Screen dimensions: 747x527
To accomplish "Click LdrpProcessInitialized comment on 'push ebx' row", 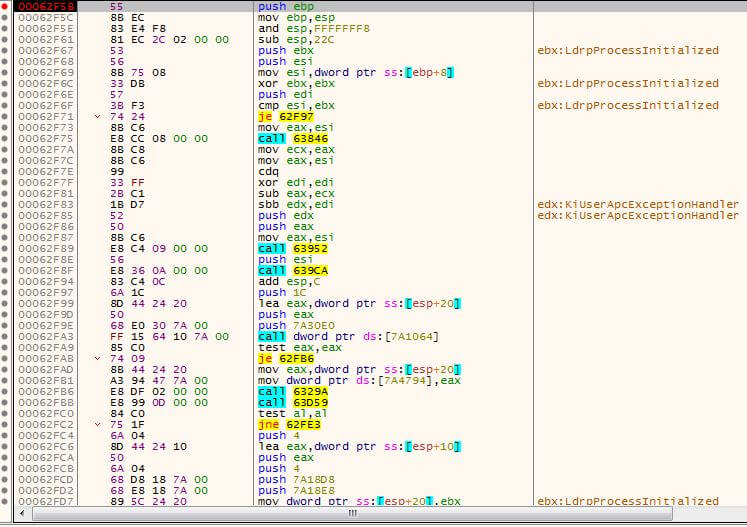I will point(628,51).
